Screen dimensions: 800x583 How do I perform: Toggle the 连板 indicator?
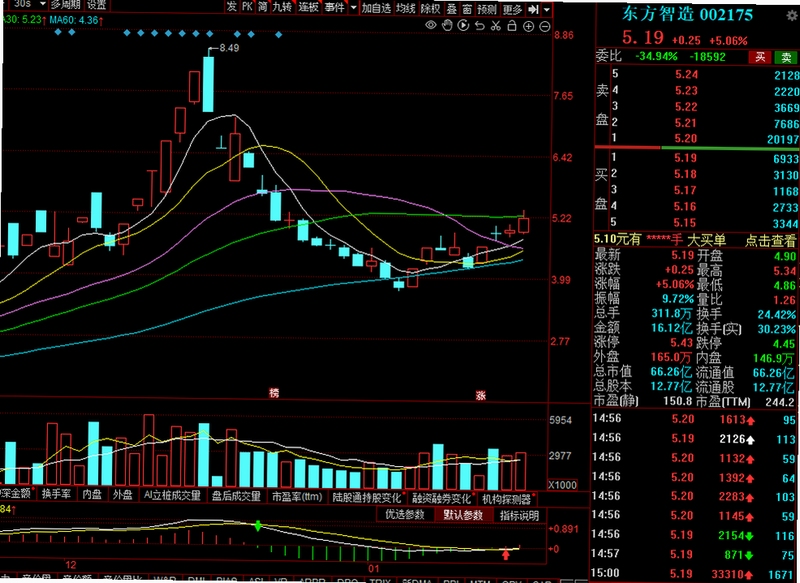(x=308, y=7)
